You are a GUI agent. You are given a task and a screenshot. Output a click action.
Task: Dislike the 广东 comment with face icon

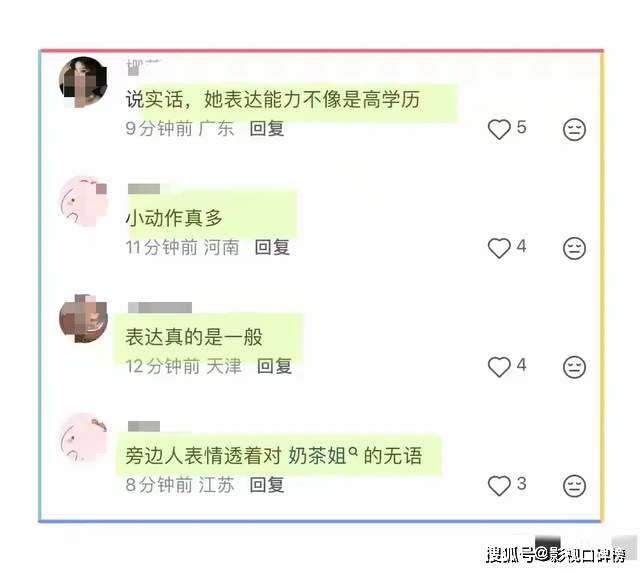tap(574, 129)
